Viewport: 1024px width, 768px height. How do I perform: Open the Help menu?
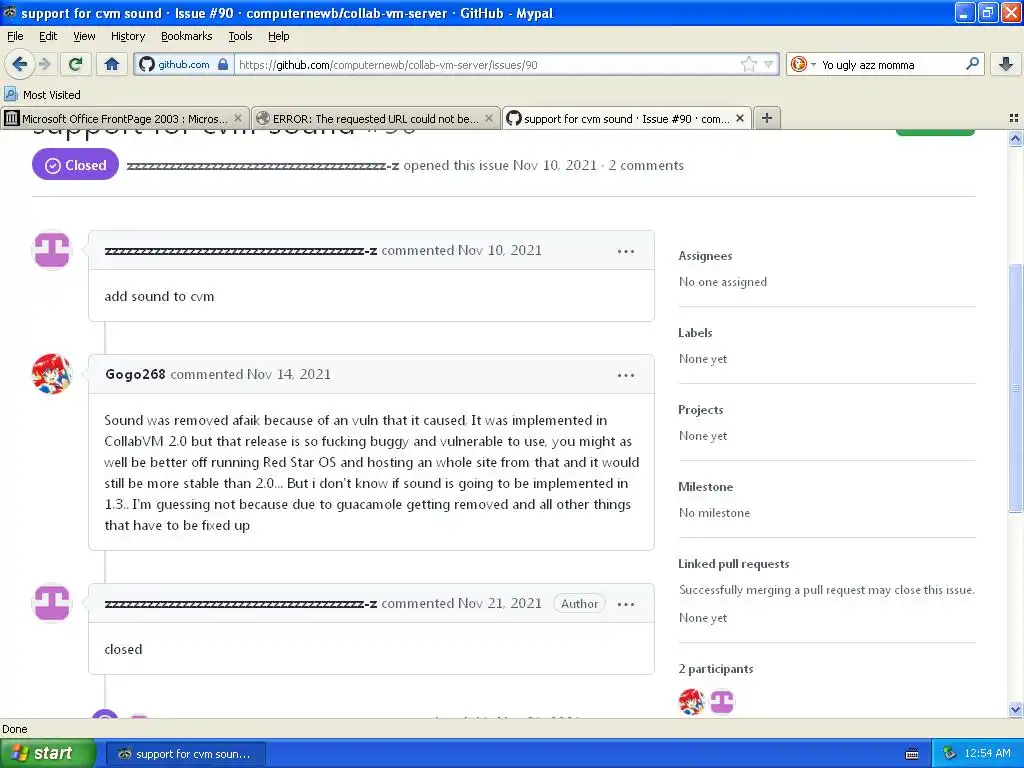278,36
